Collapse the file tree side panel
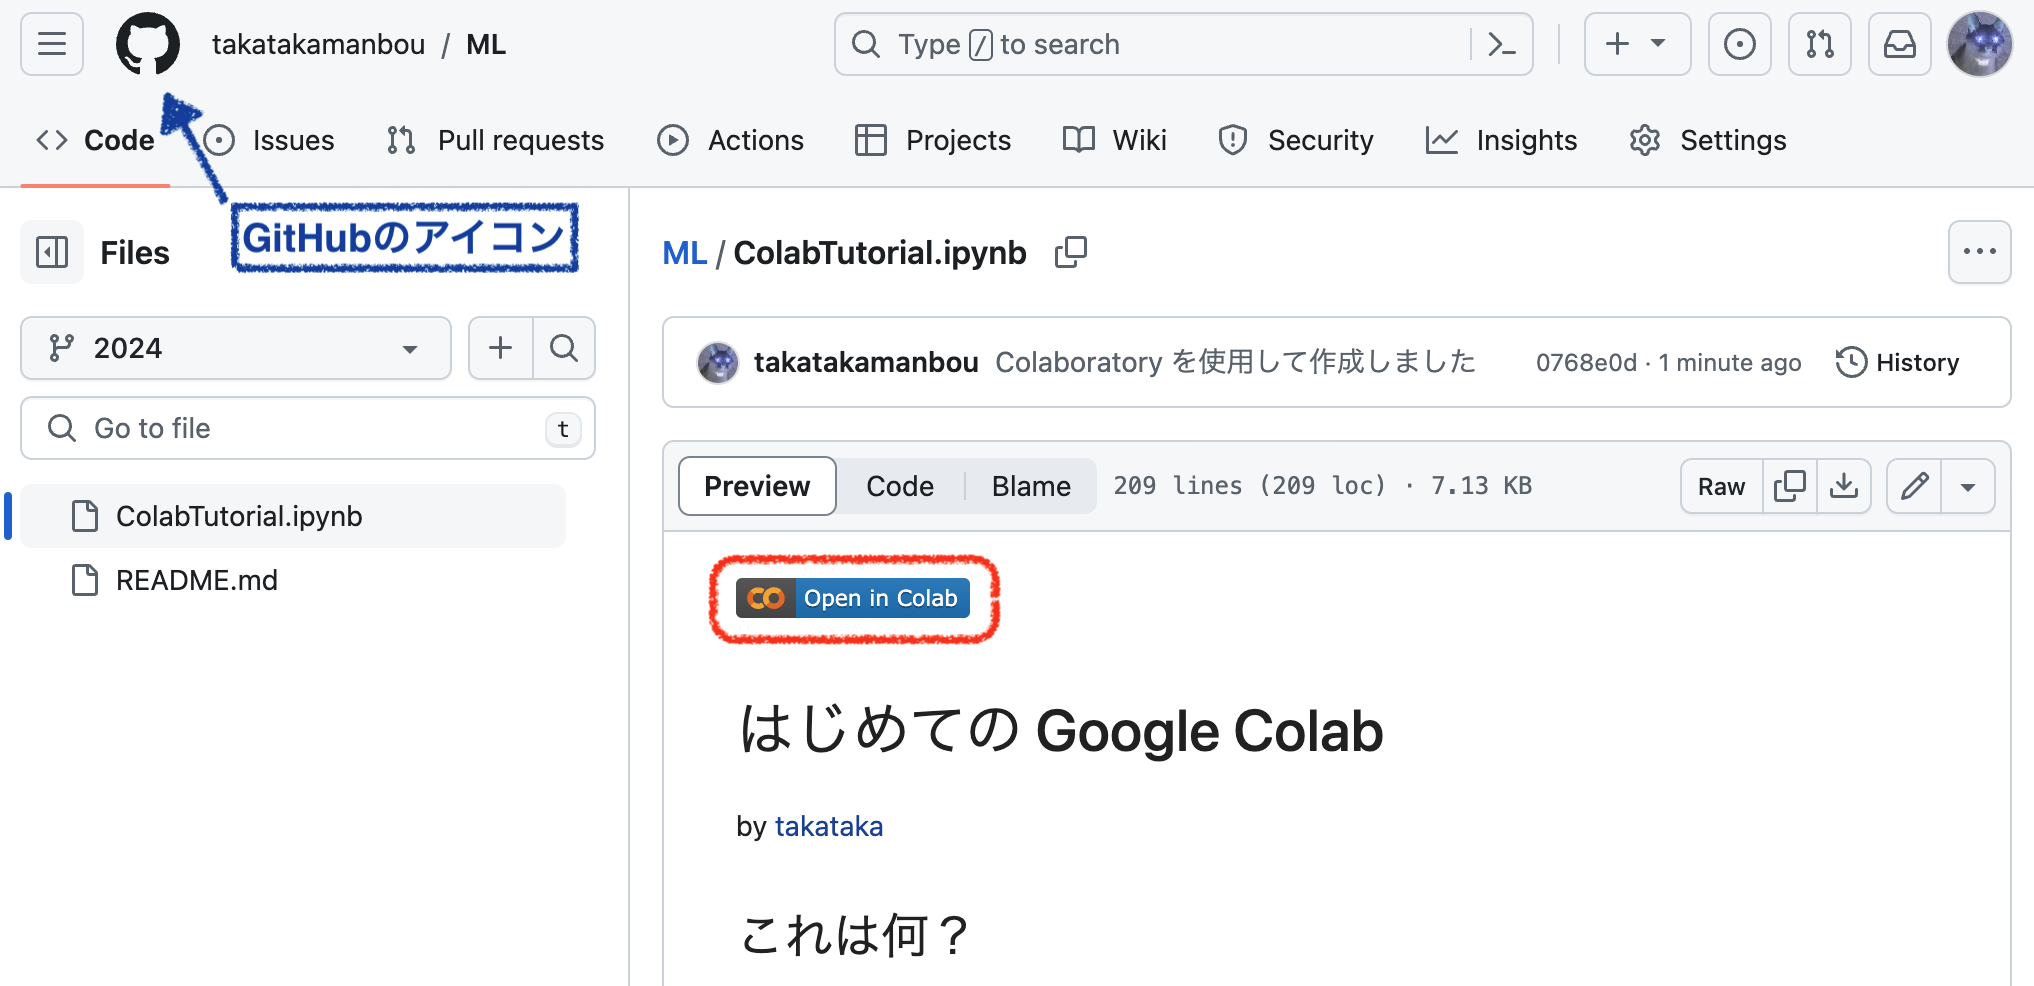 [x=52, y=252]
